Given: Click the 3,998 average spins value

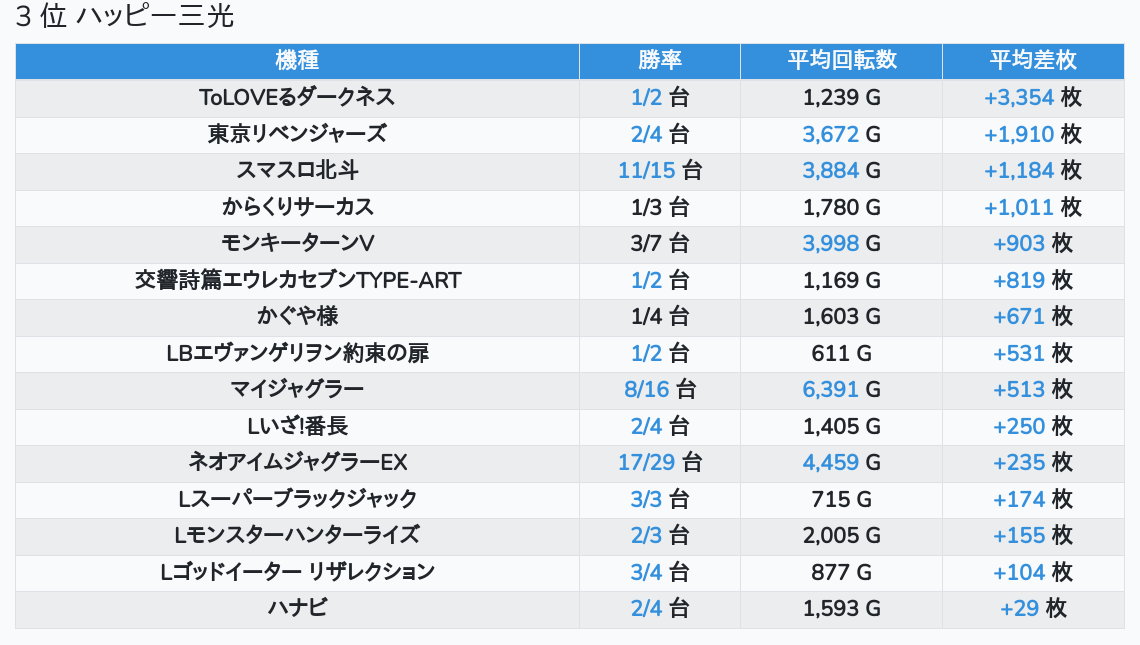Looking at the screenshot, I should coord(831,244).
